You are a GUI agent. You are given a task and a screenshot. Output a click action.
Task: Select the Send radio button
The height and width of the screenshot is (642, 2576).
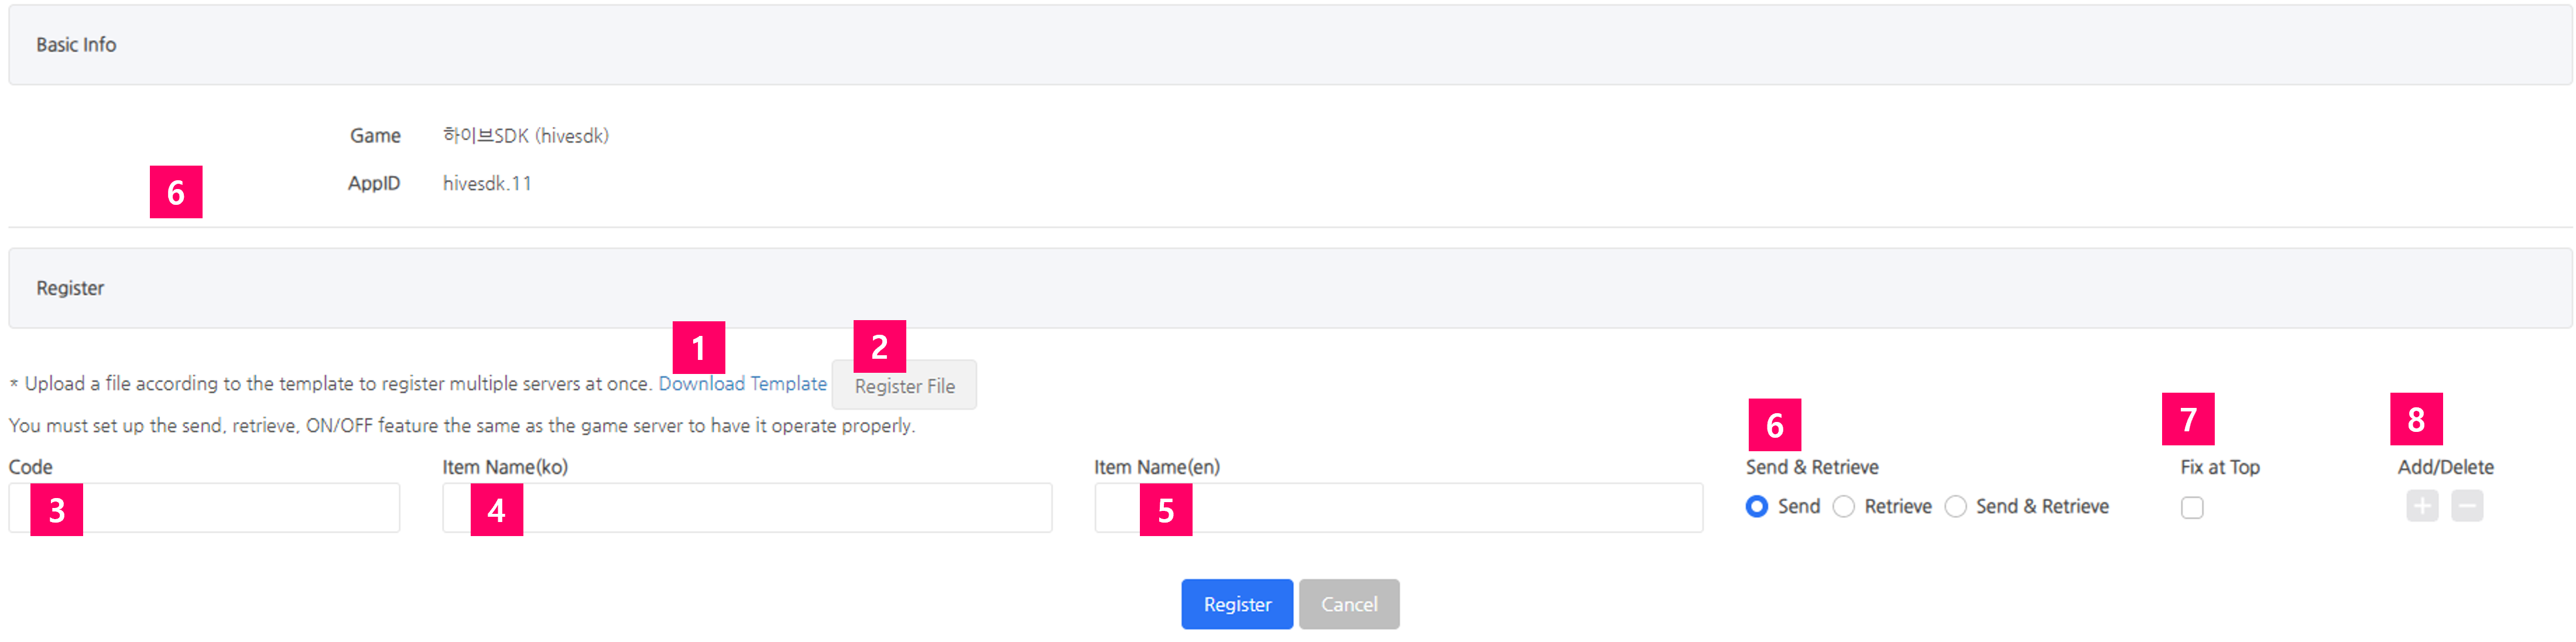[1756, 507]
